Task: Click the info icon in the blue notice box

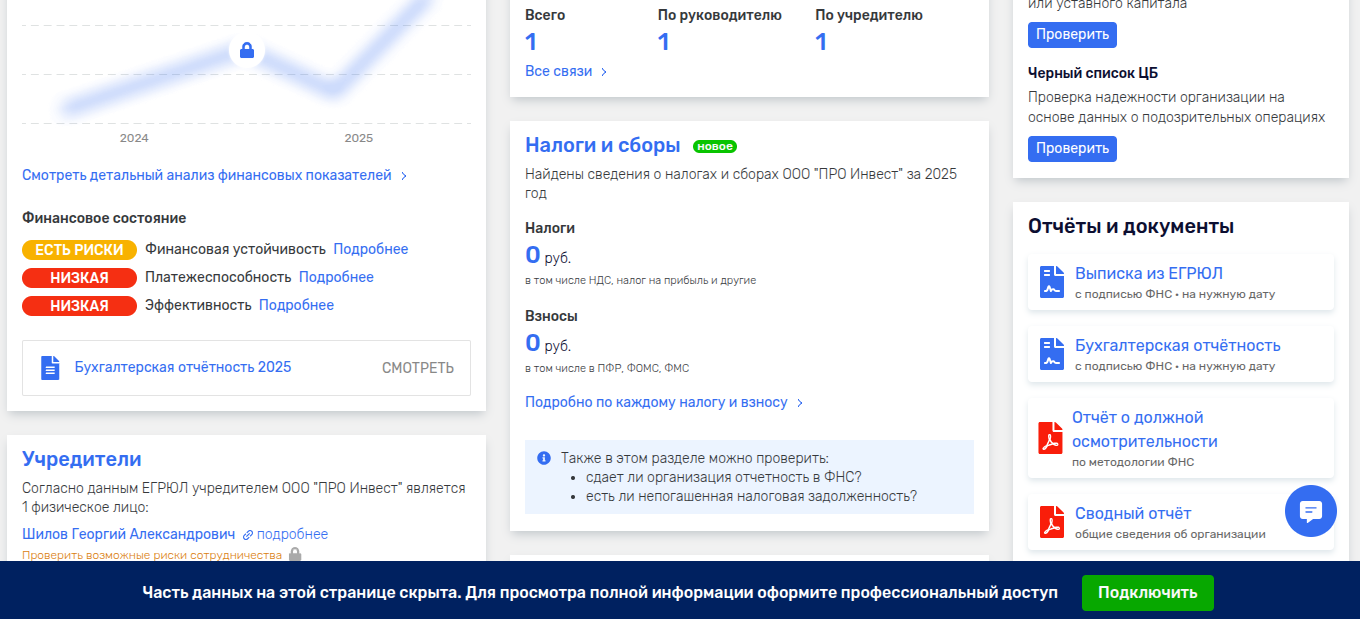Action: point(544,458)
